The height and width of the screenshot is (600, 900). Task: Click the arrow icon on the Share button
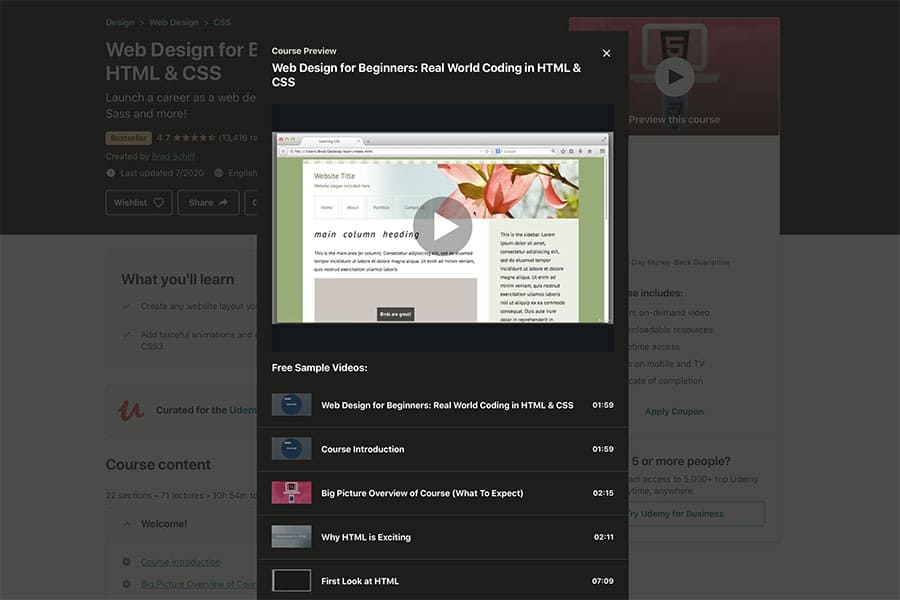223,203
